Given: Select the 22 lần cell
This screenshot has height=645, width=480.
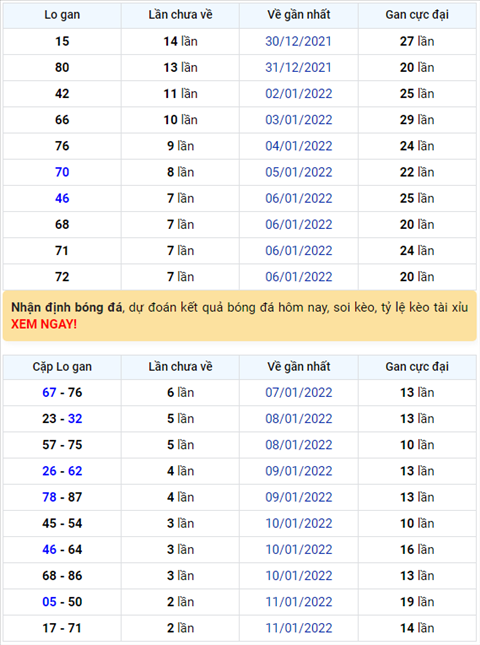Looking at the screenshot, I should tap(417, 172).
